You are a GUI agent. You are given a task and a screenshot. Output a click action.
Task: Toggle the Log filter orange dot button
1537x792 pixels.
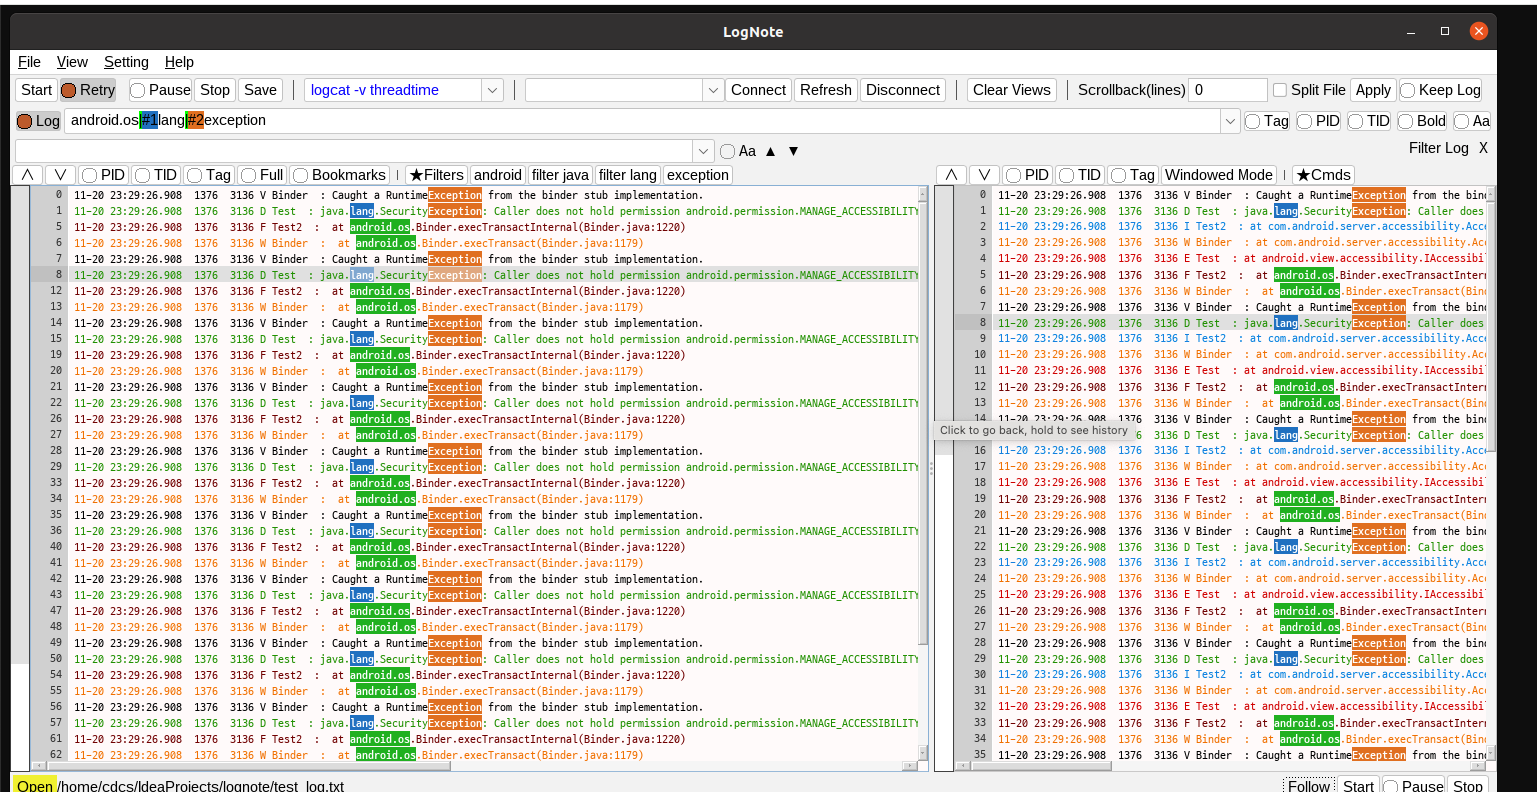[38, 121]
